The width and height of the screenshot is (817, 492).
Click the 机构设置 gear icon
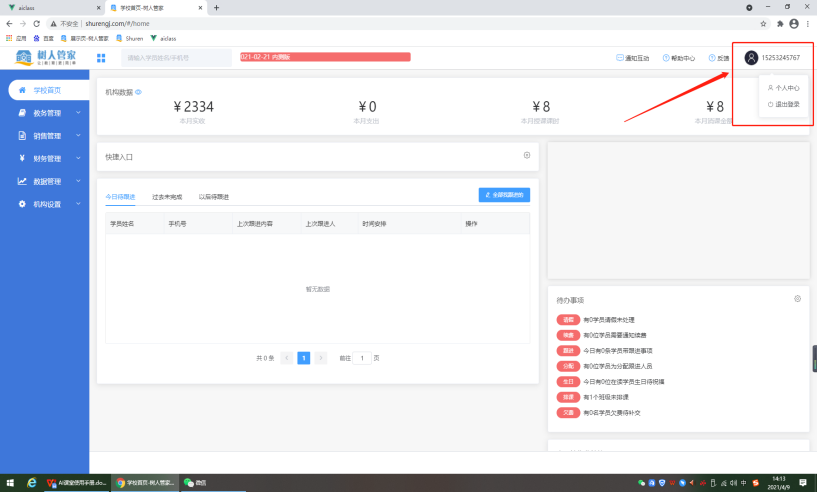tap(22, 204)
